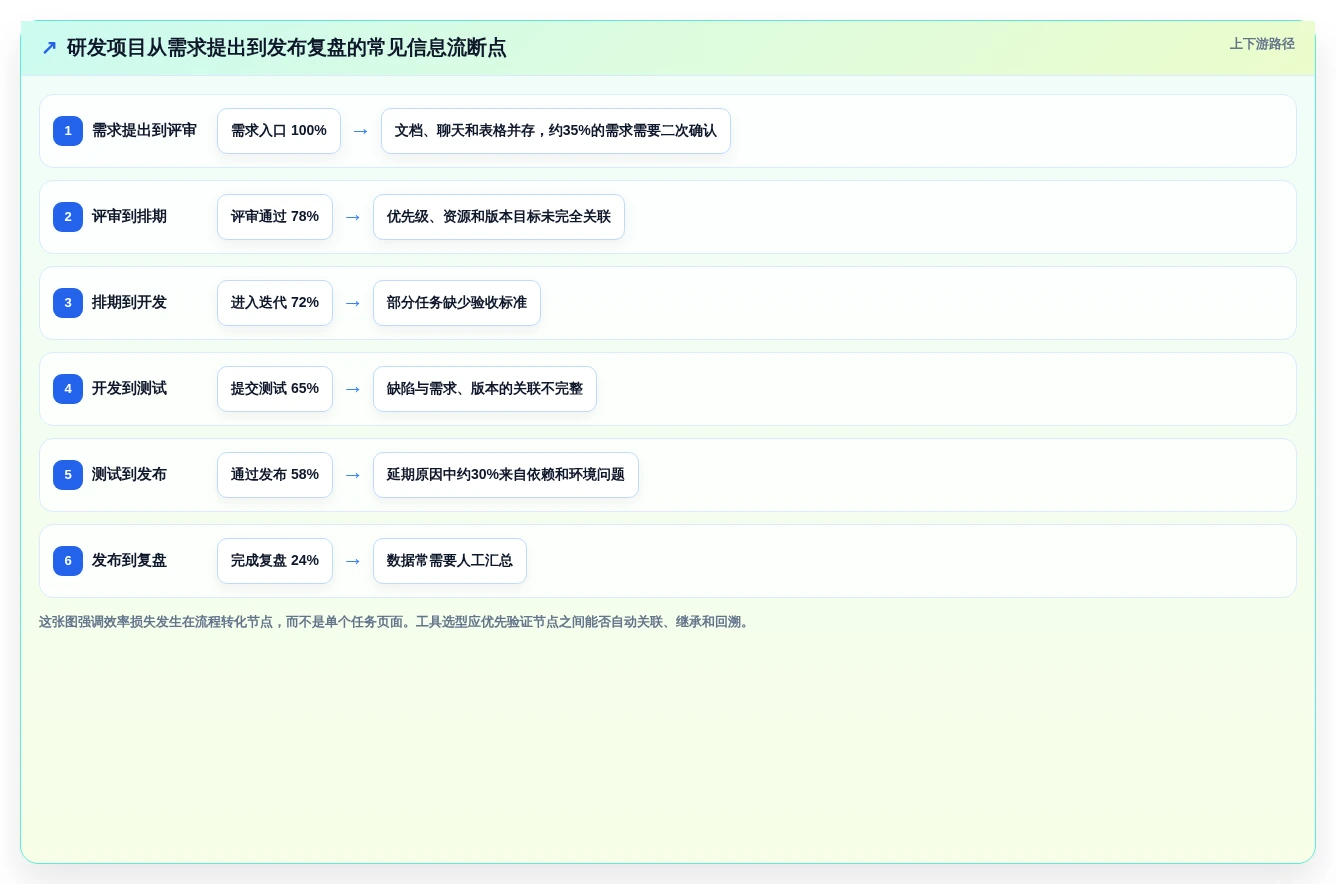Click the 延期原因中约30%来自依赖和环境问题 chip

506,475
